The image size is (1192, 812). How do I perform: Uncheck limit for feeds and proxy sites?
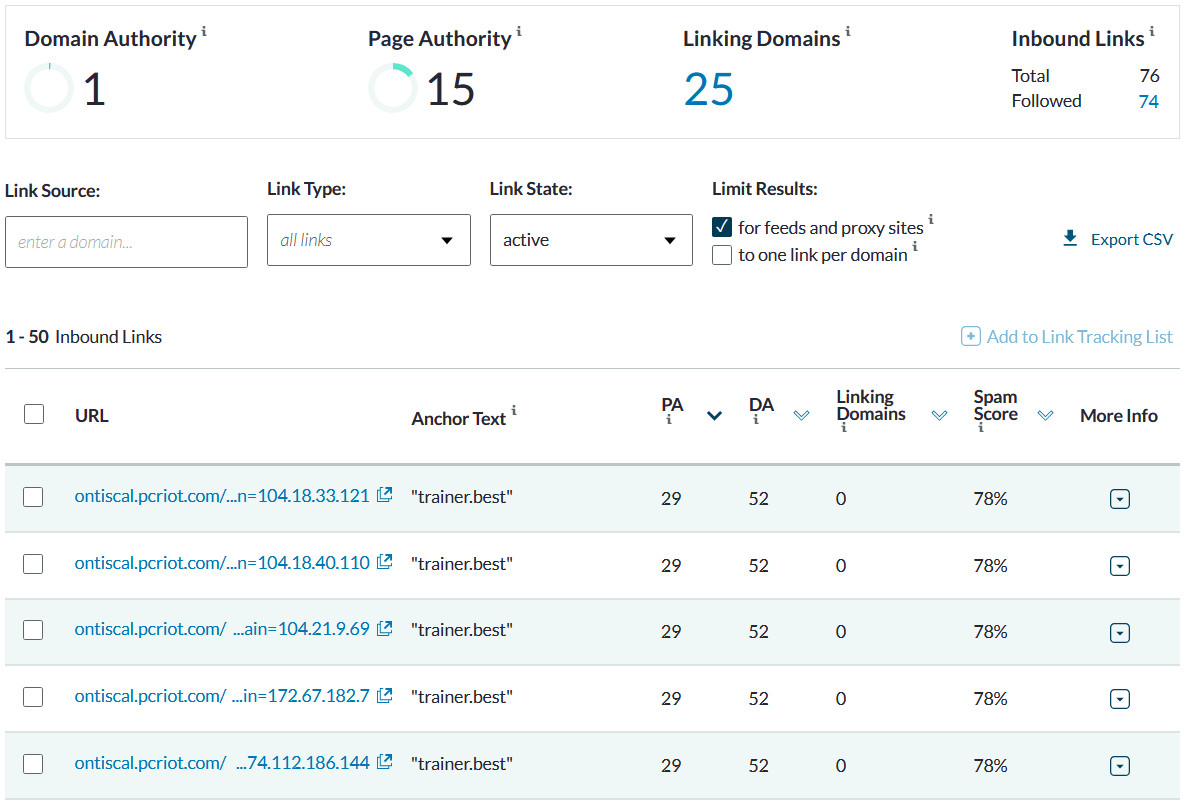coord(722,227)
